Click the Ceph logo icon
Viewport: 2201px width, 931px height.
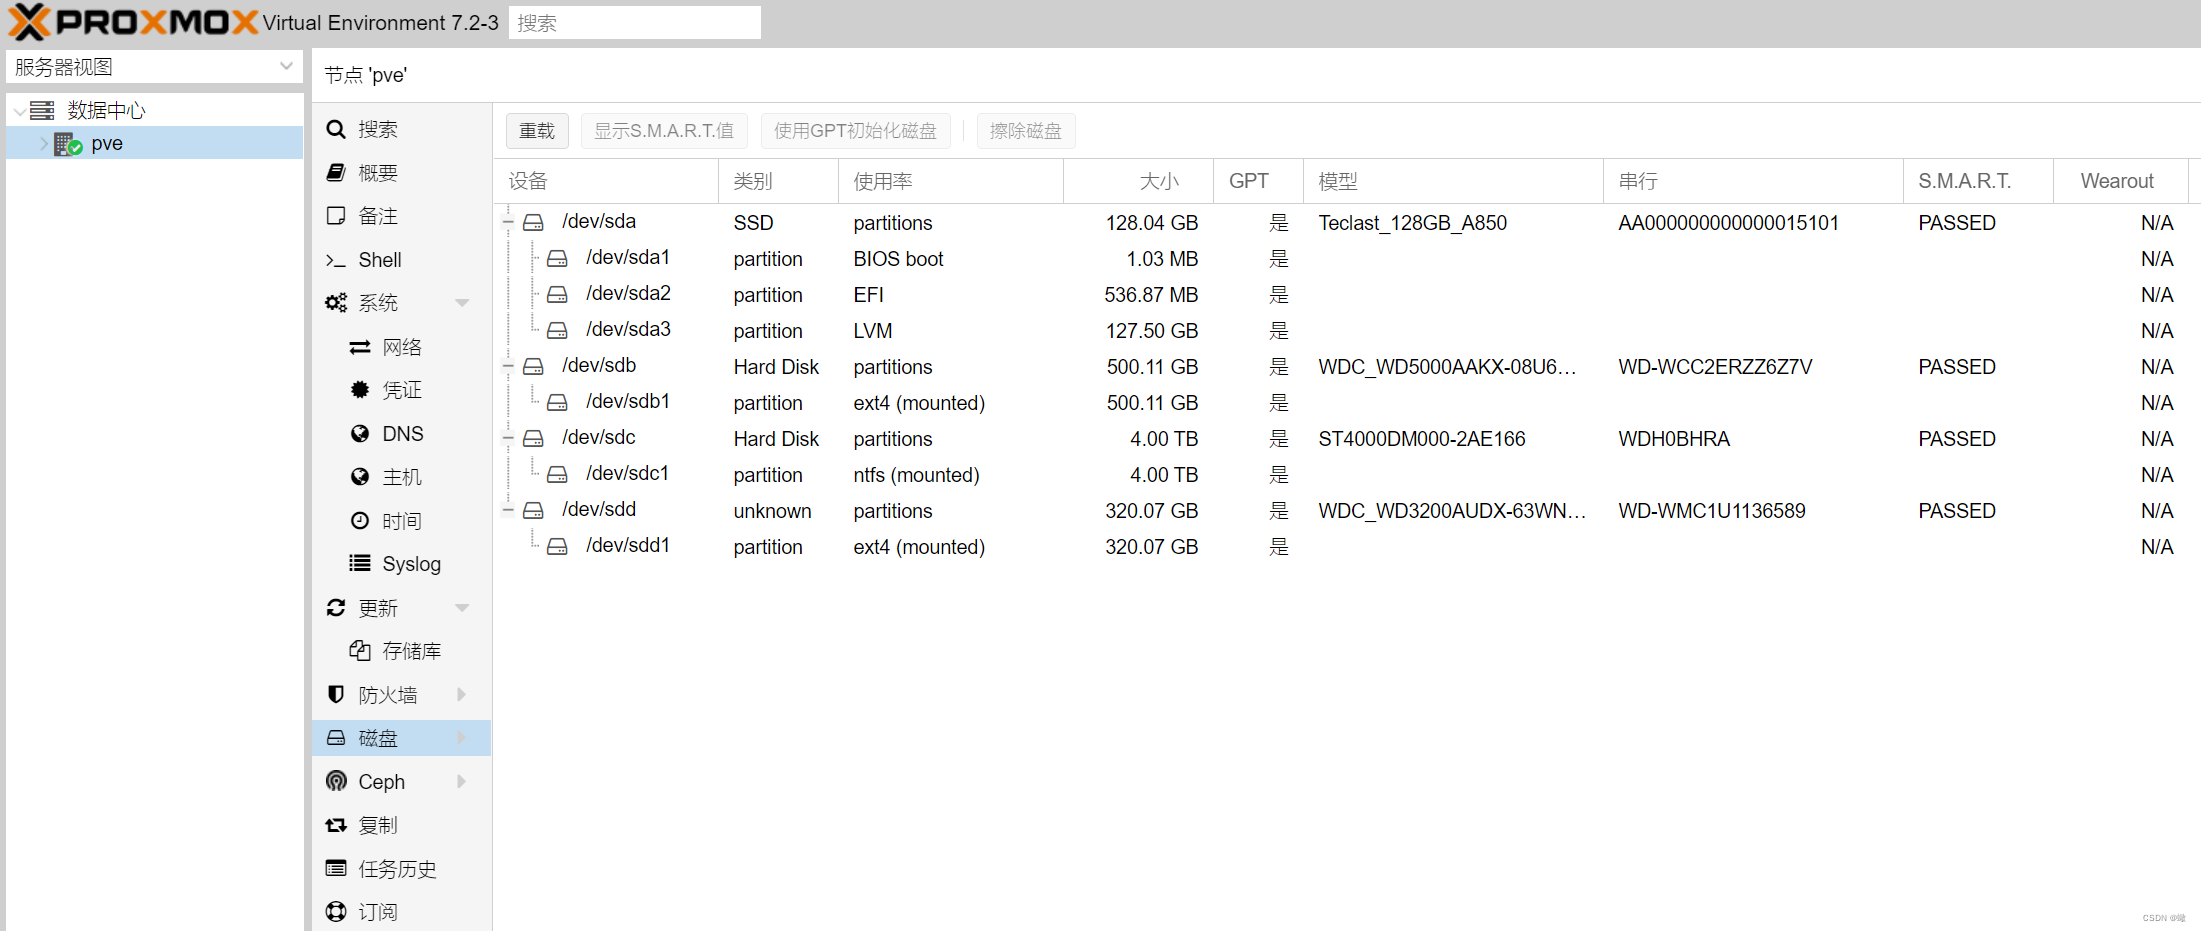pos(336,782)
